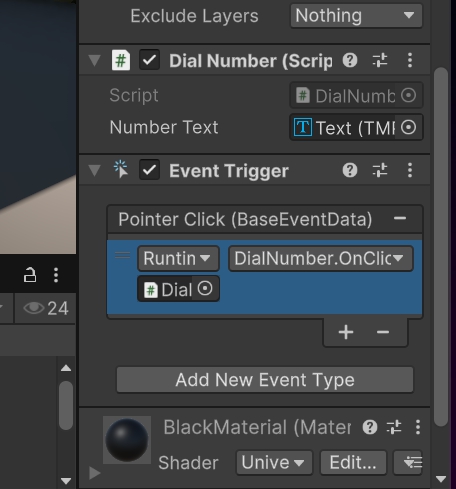Open the Runtime call state dropdown

178,258
